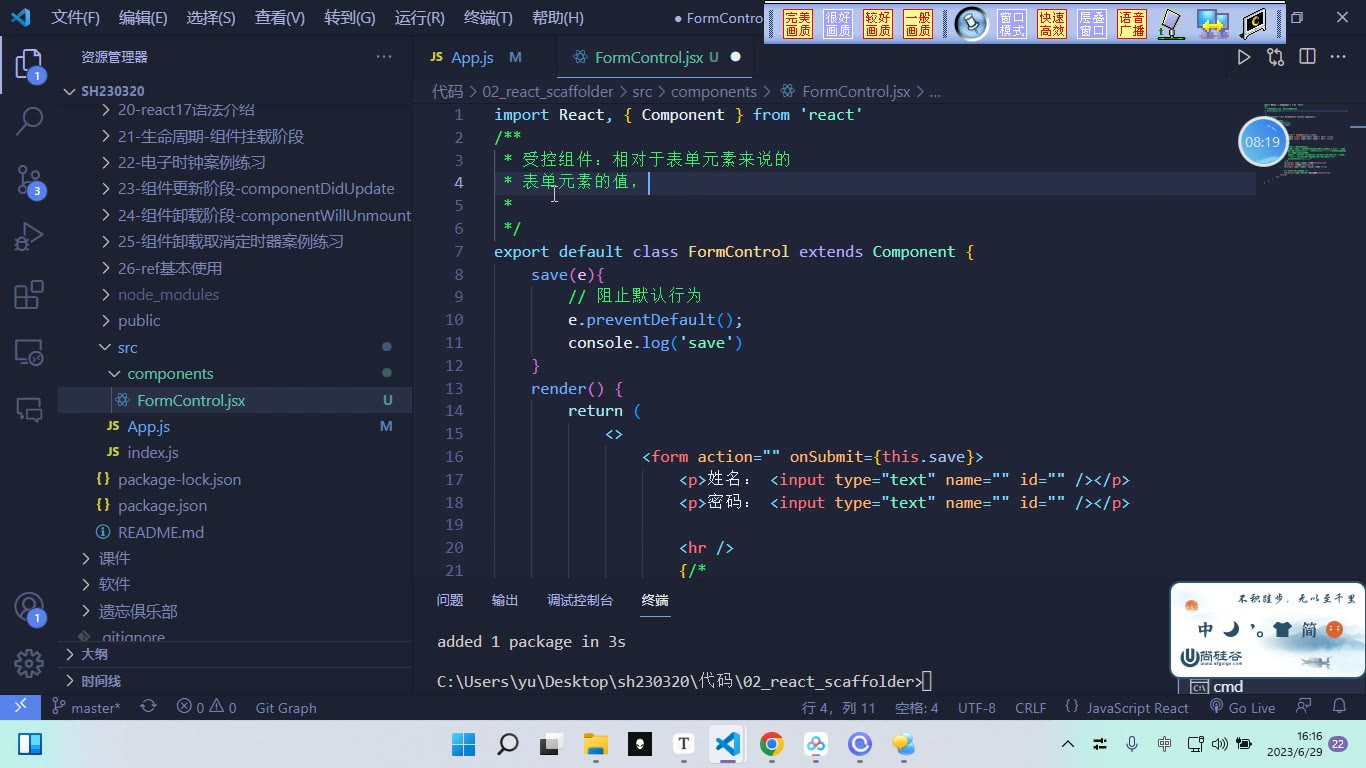Select 完美画质 quality option
The height and width of the screenshot is (768, 1366).
pos(798,24)
